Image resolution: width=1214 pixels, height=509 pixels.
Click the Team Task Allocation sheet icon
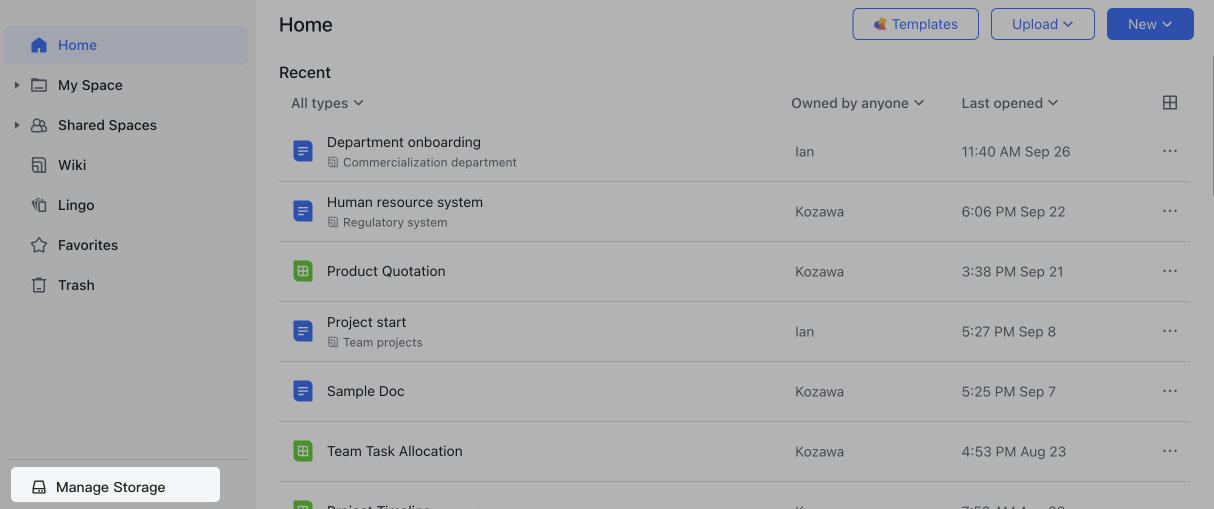pyautogui.click(x=303, y=451)
